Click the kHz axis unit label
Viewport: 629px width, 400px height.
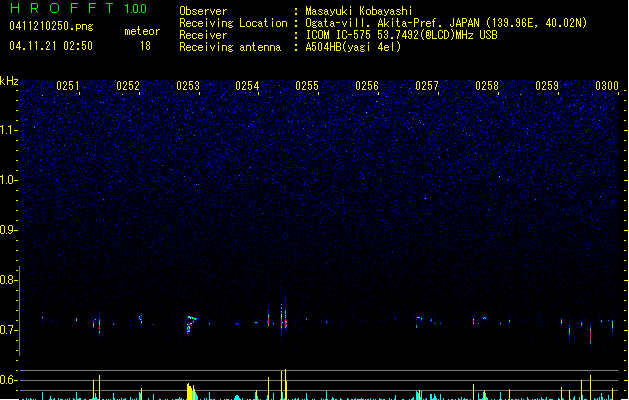click(9, 81)
